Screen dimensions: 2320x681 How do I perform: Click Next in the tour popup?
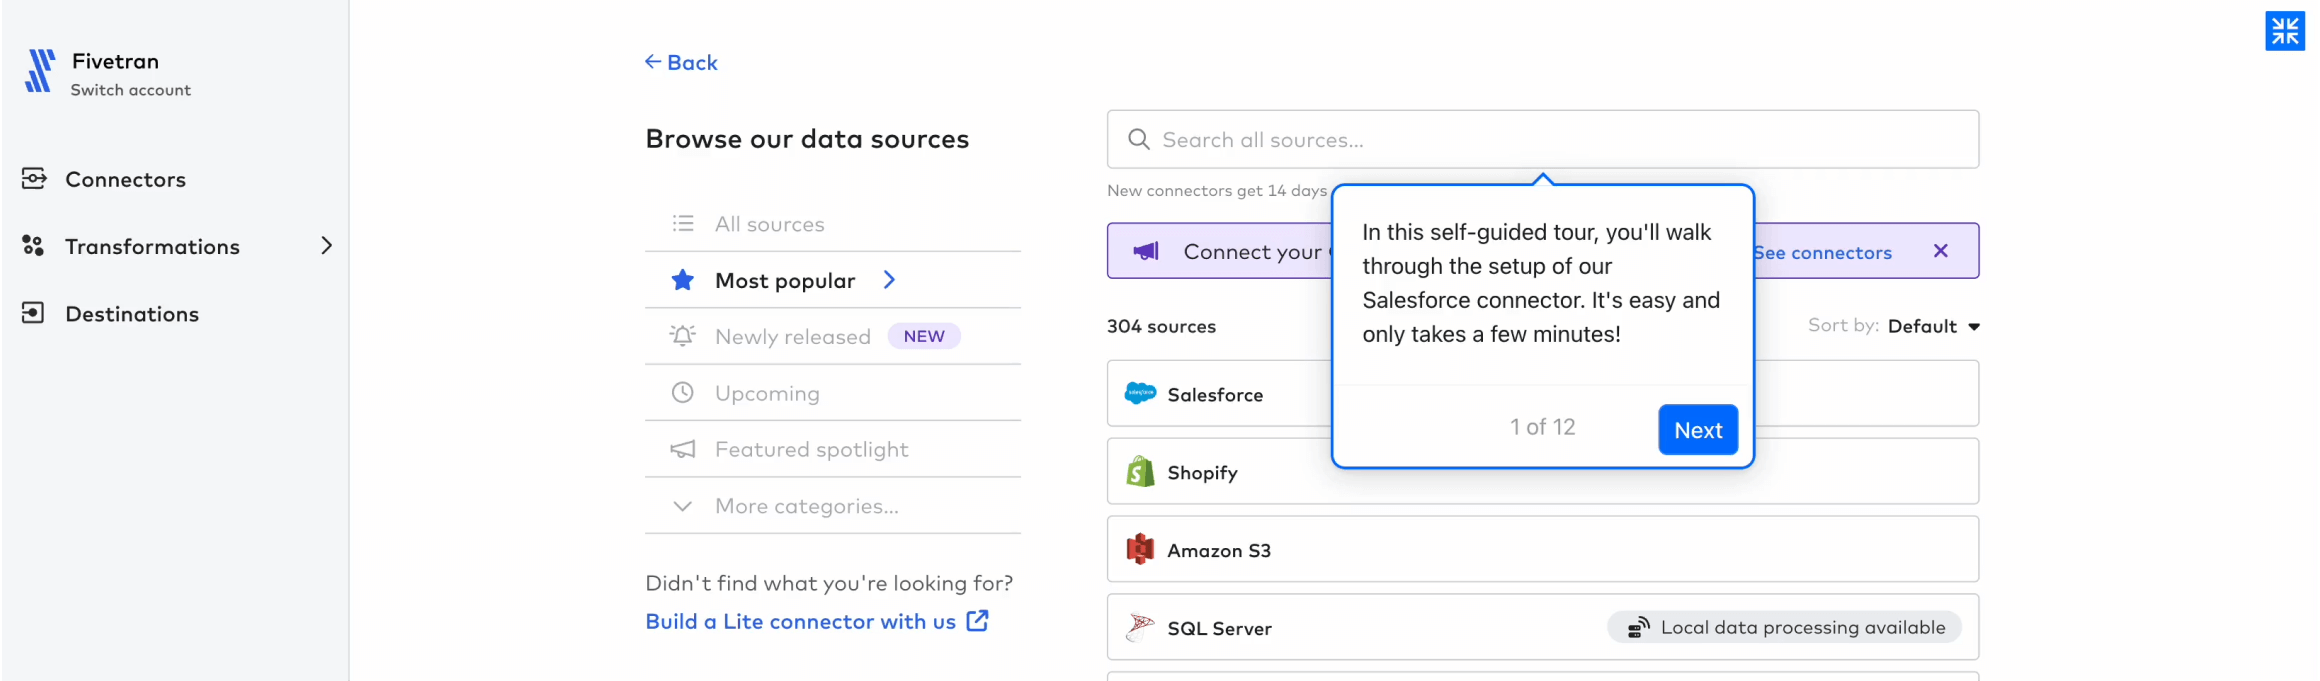[x=1698, y=430]
